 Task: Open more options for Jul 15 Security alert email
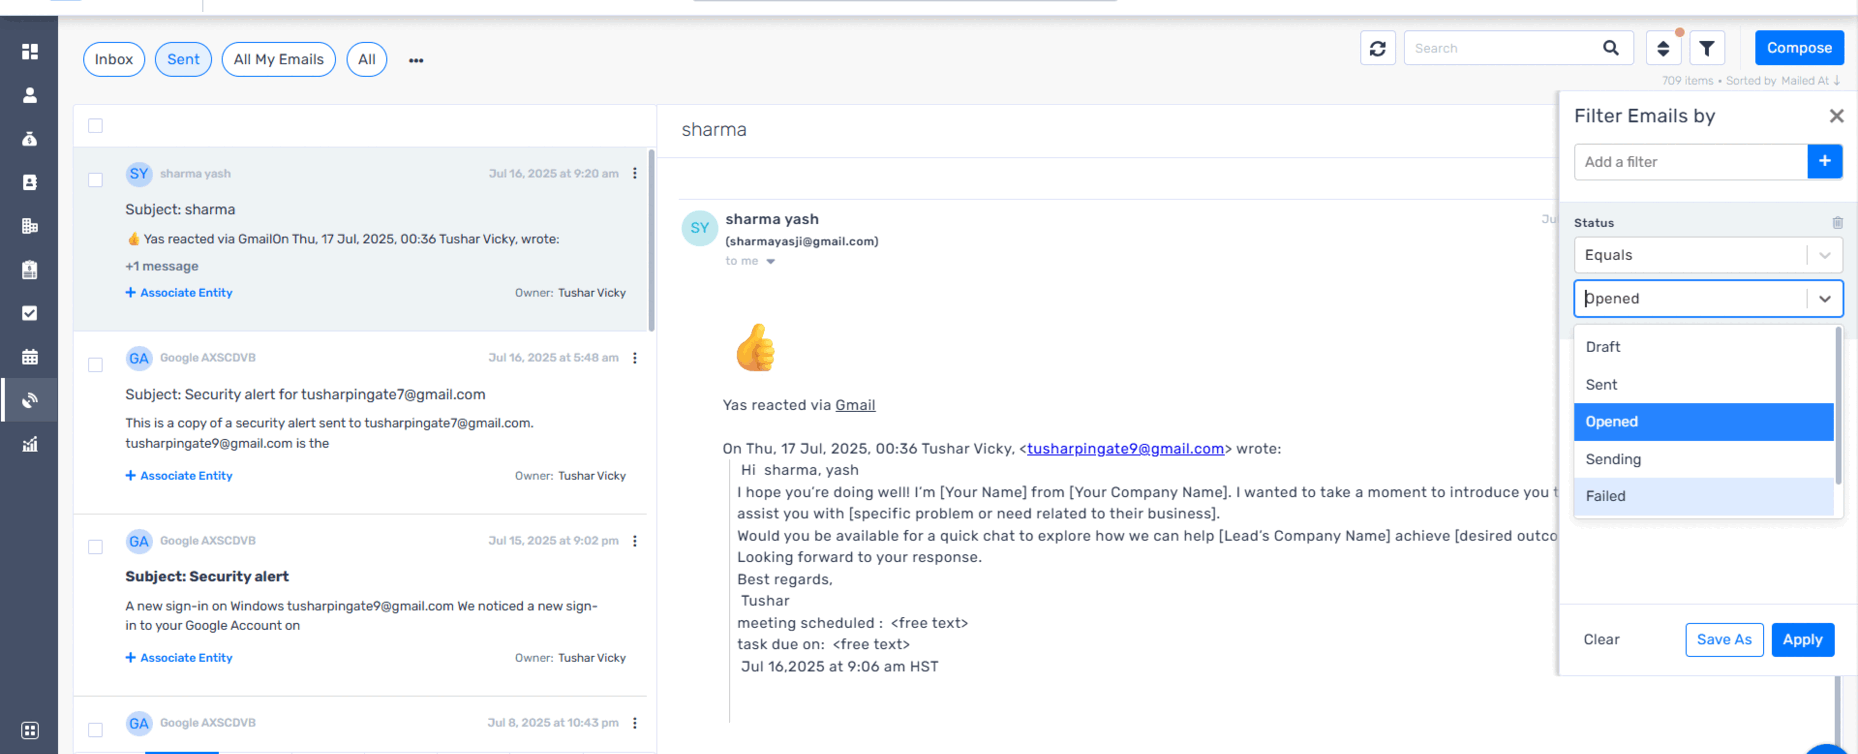coord(635,541)
